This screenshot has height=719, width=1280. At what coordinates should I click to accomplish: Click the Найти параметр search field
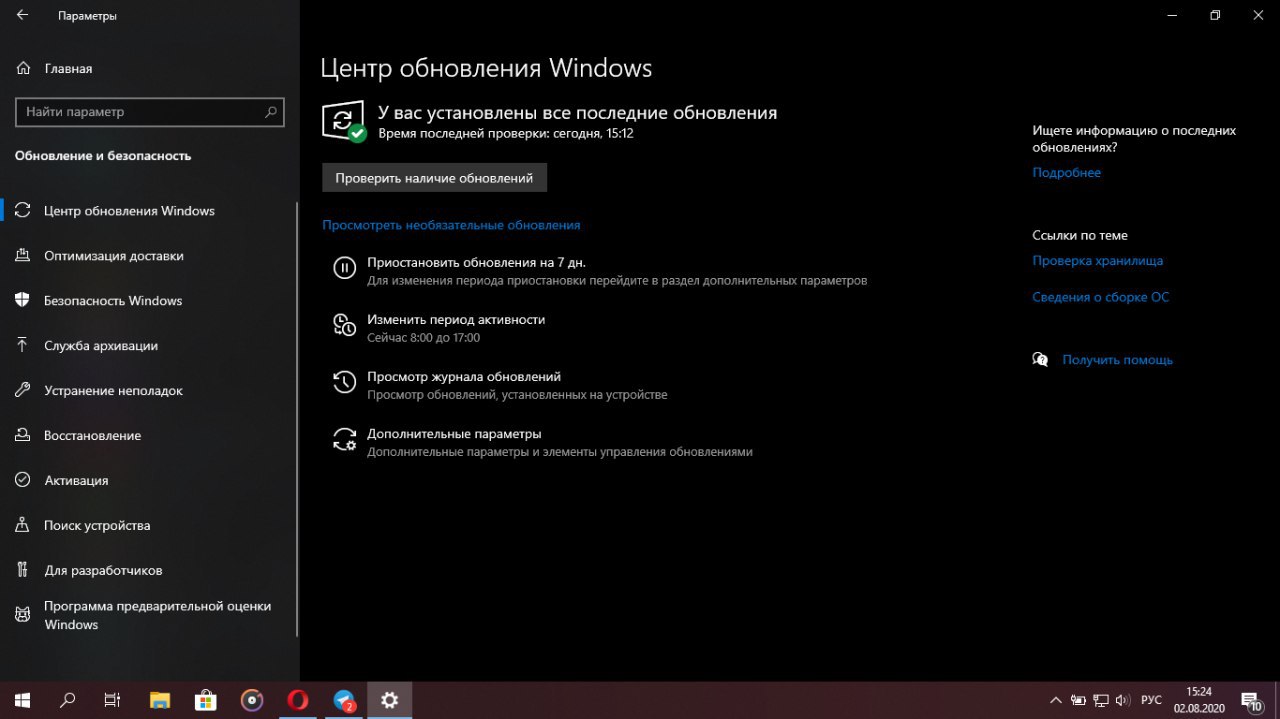click(150, 112)
